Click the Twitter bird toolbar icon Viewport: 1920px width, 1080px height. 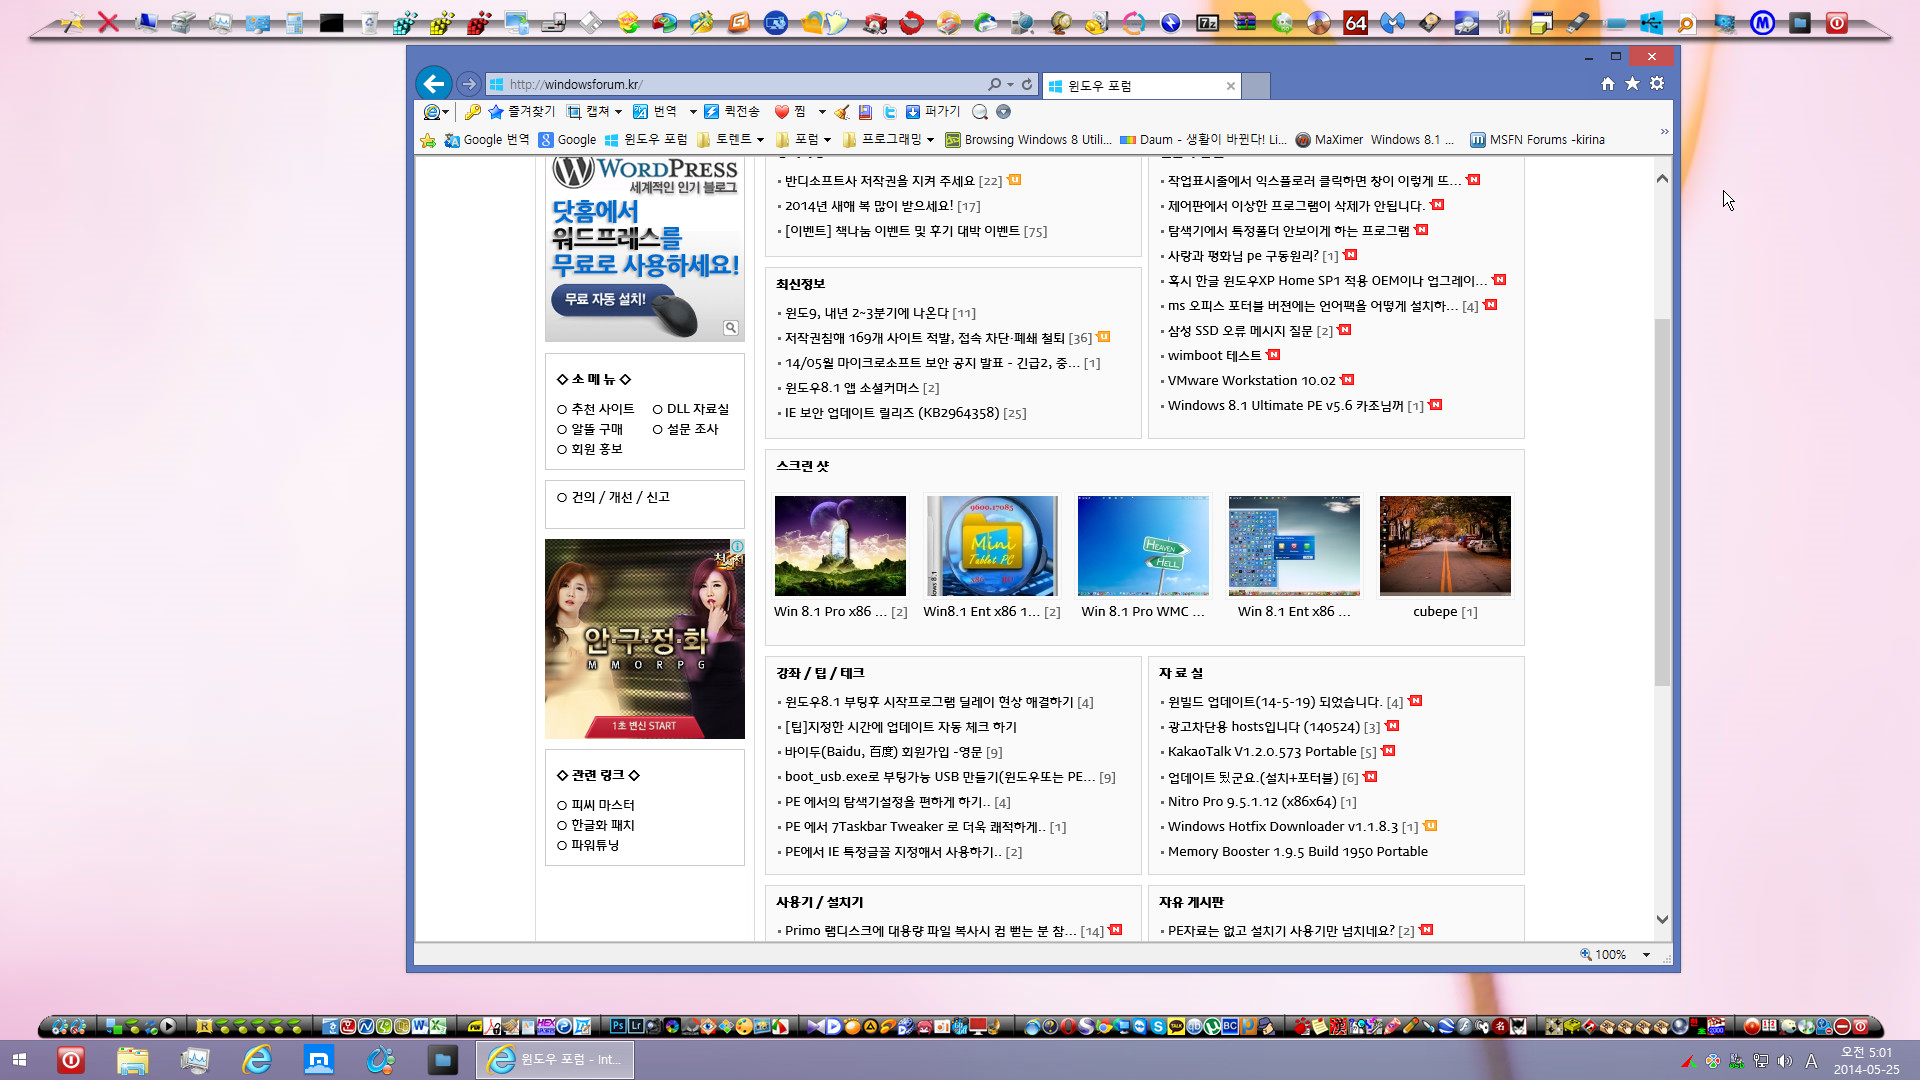click(889, 112)
